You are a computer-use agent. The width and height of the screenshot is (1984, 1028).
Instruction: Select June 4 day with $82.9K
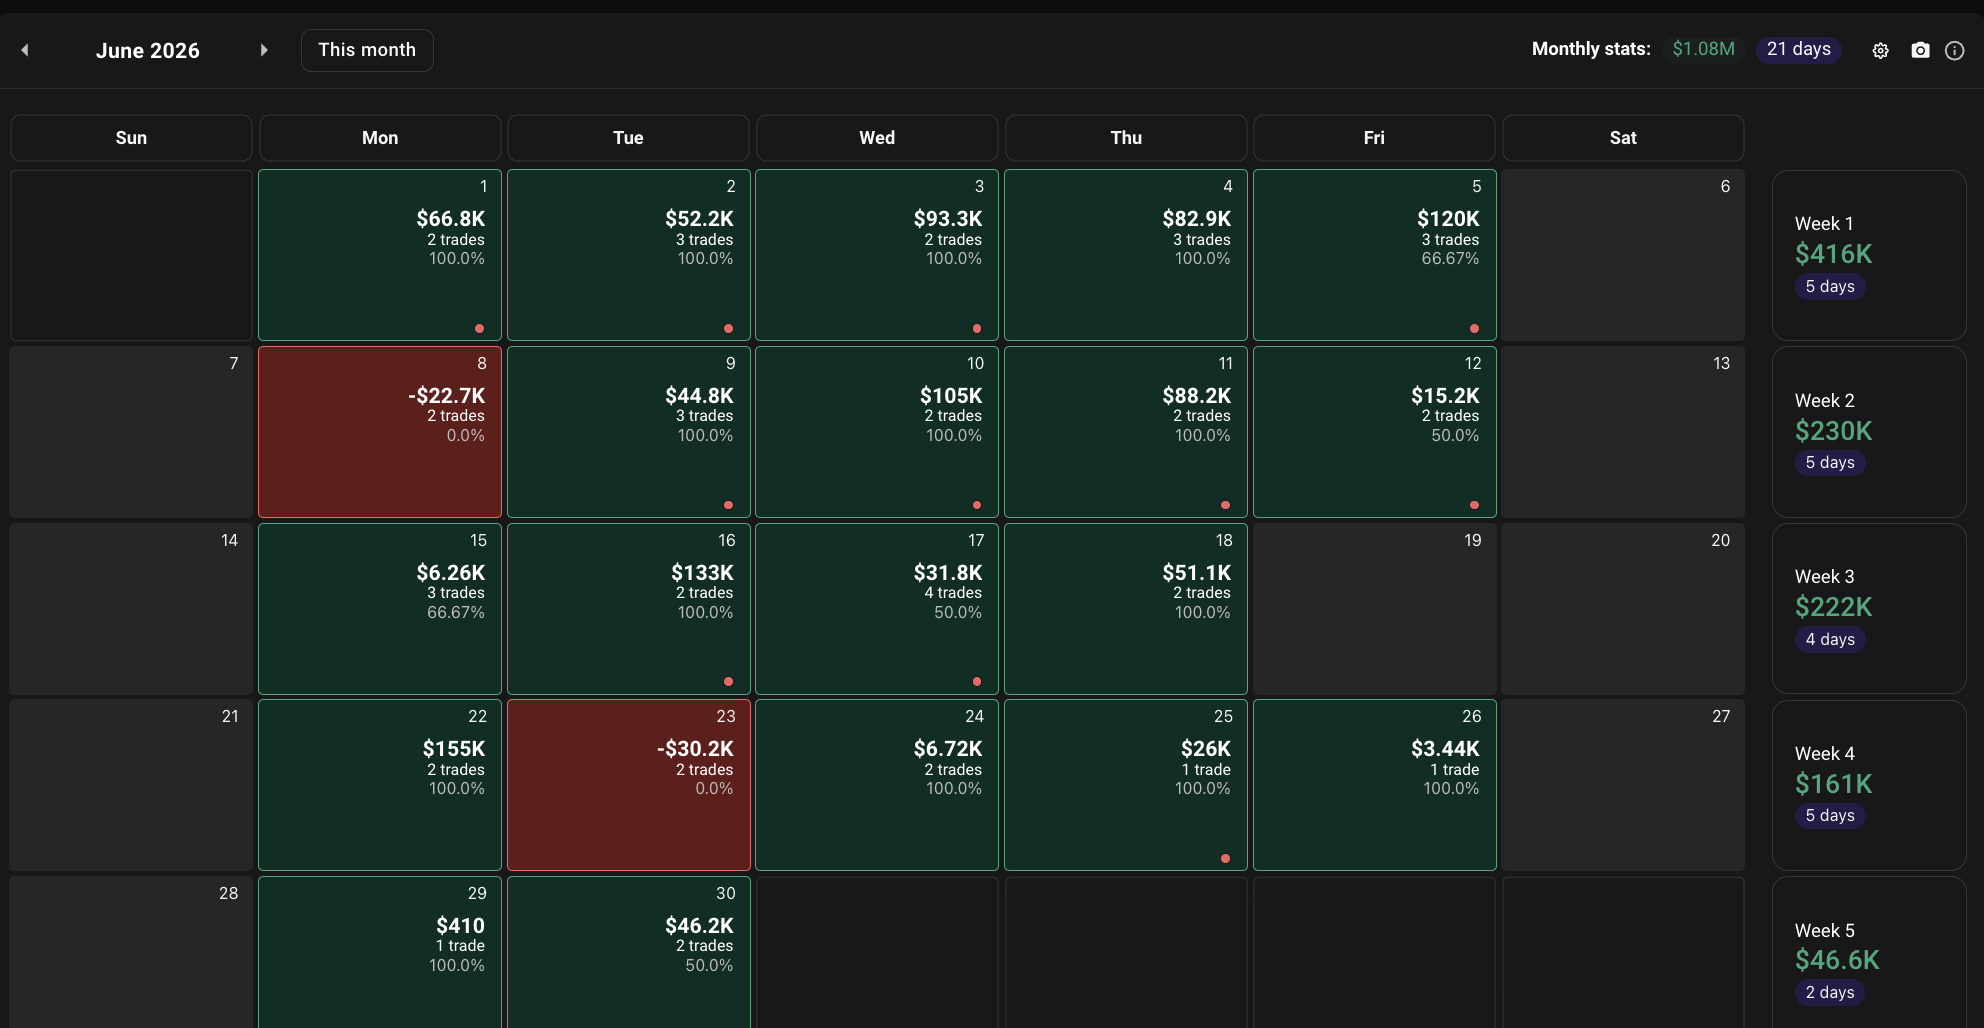click(x=1126, y=255)
